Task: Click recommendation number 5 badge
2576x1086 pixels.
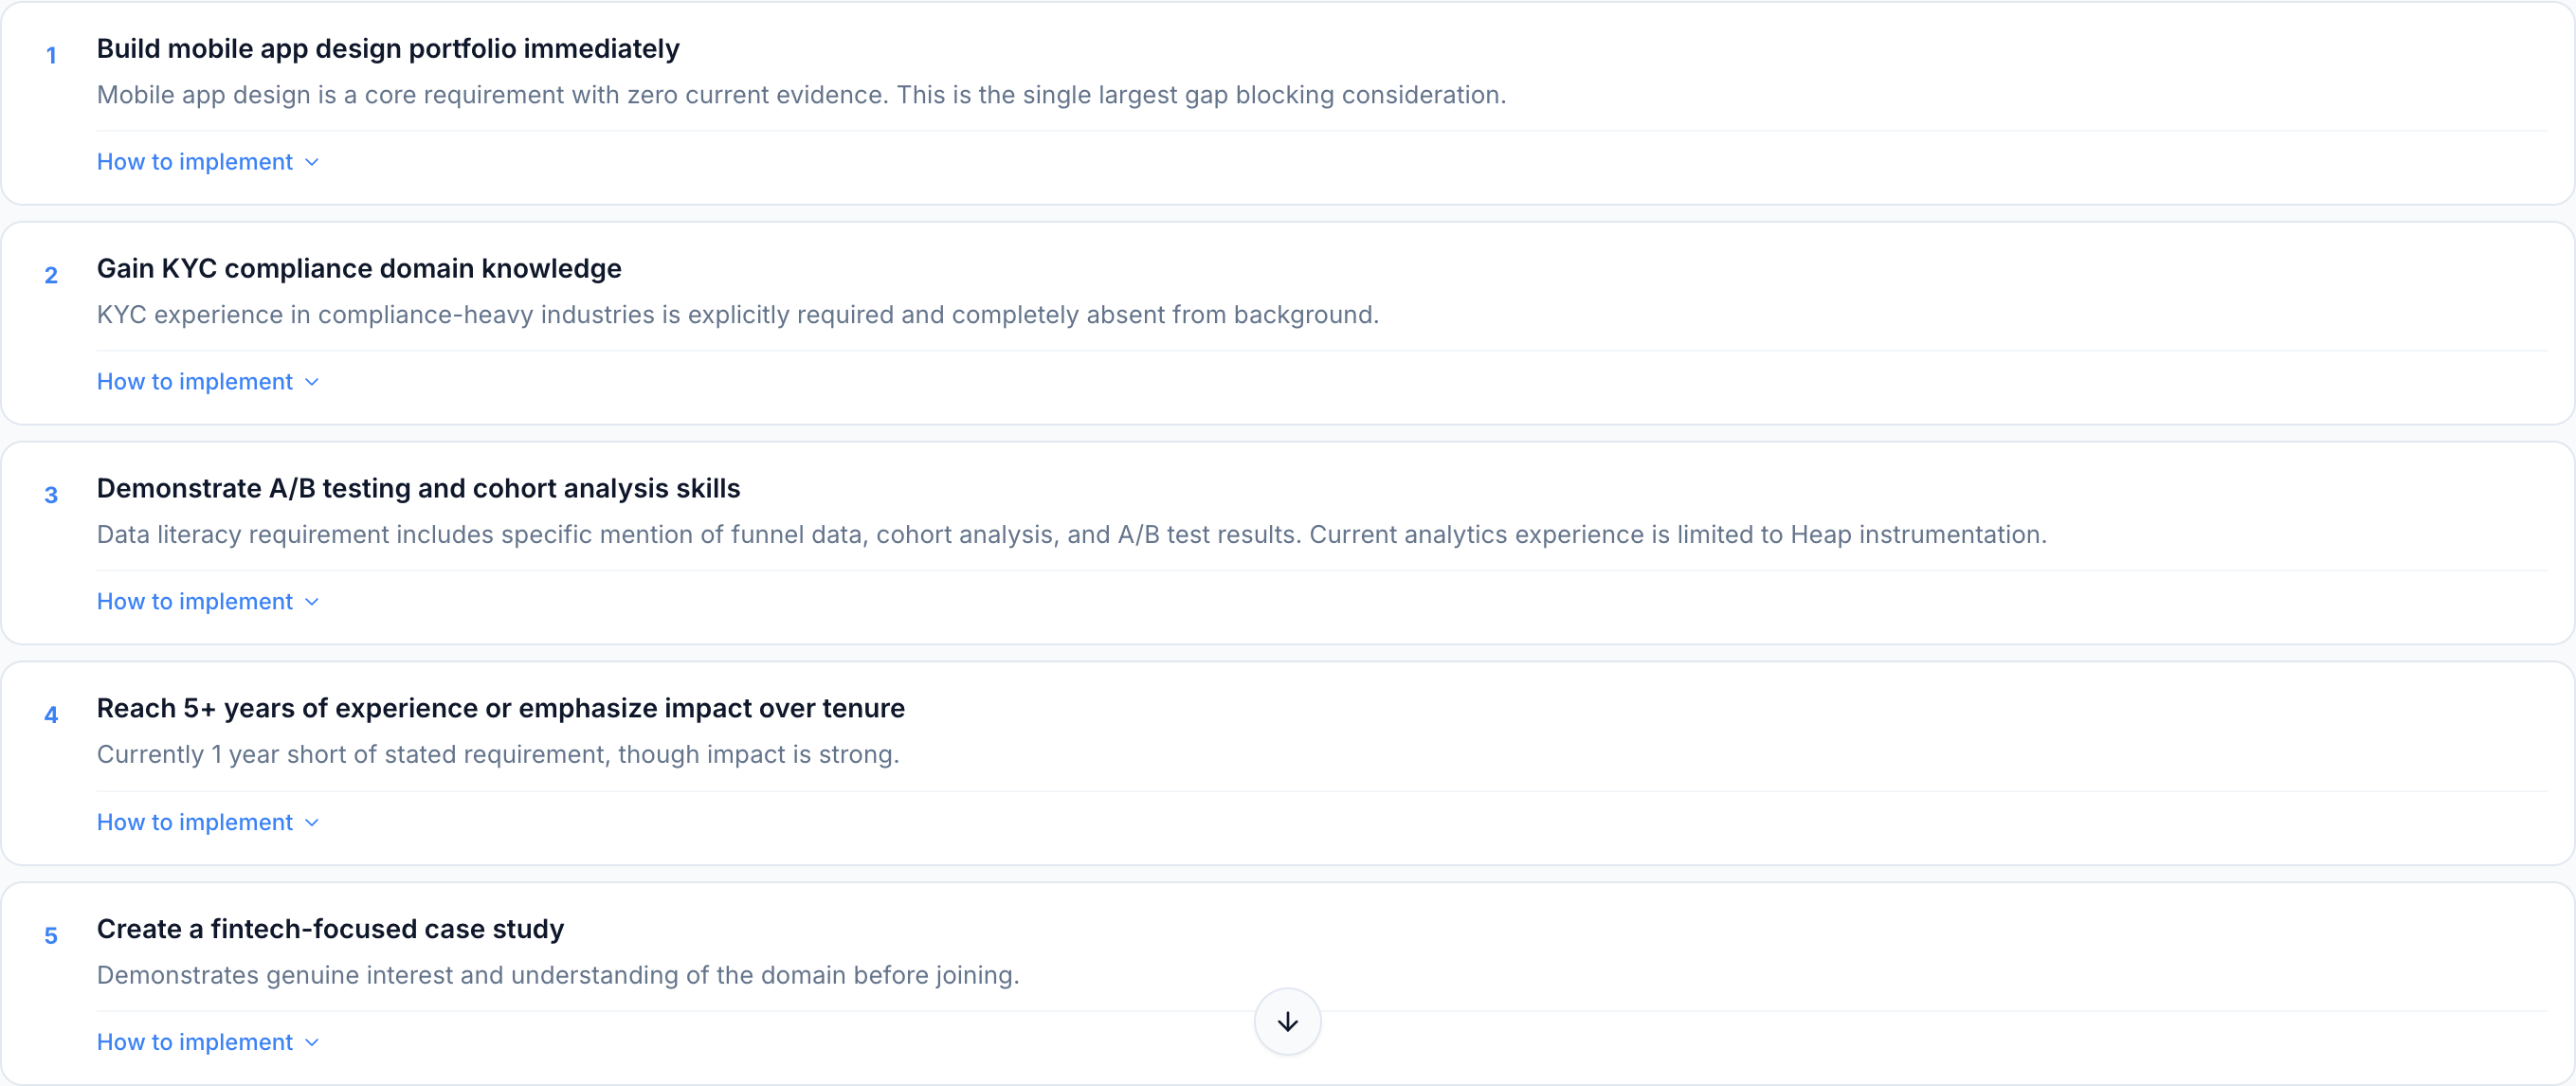Action: click(51, 936)
